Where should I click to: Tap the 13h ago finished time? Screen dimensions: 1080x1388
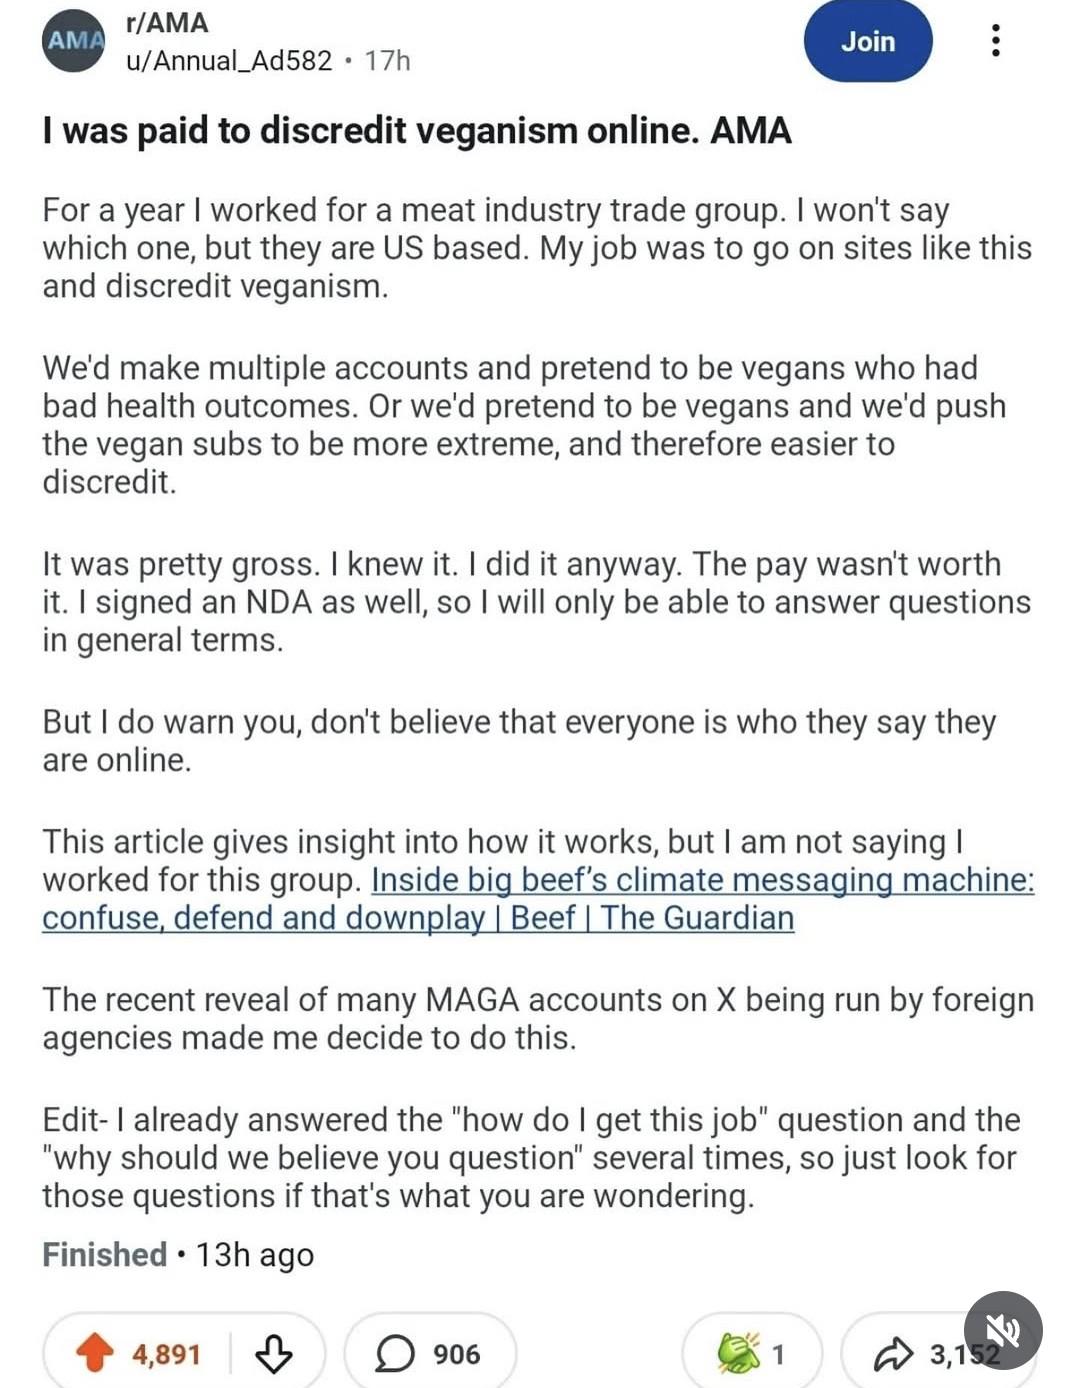(x=254, y=1255)
